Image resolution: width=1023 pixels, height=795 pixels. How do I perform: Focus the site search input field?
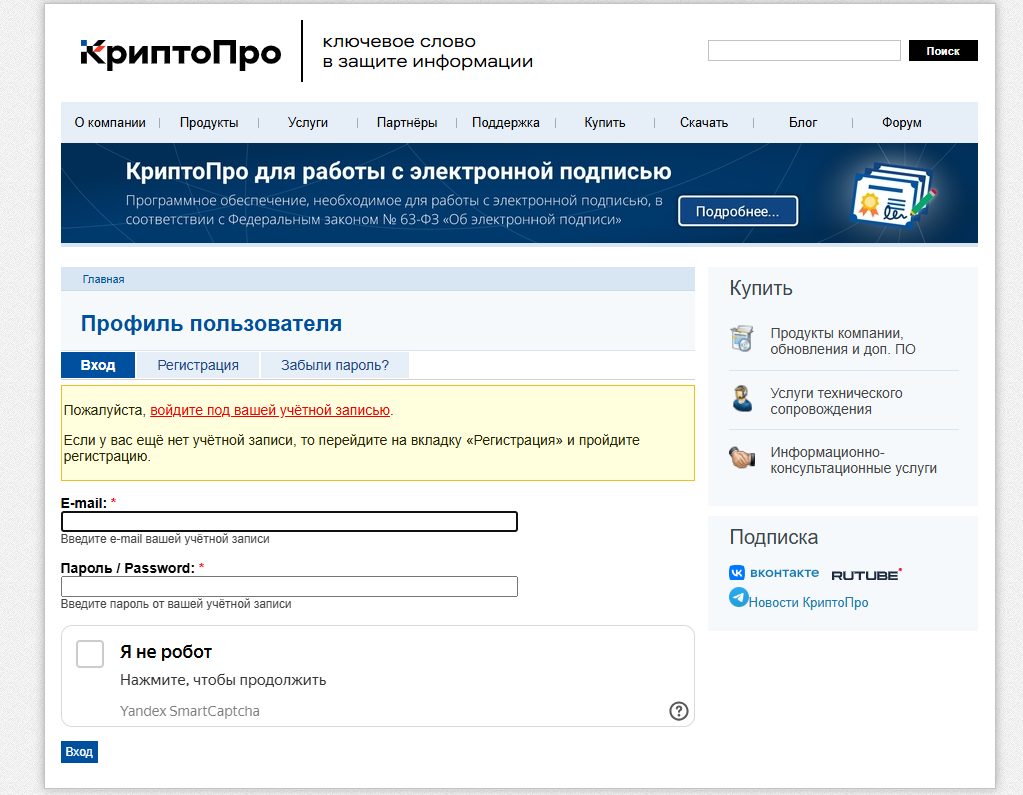804,51
